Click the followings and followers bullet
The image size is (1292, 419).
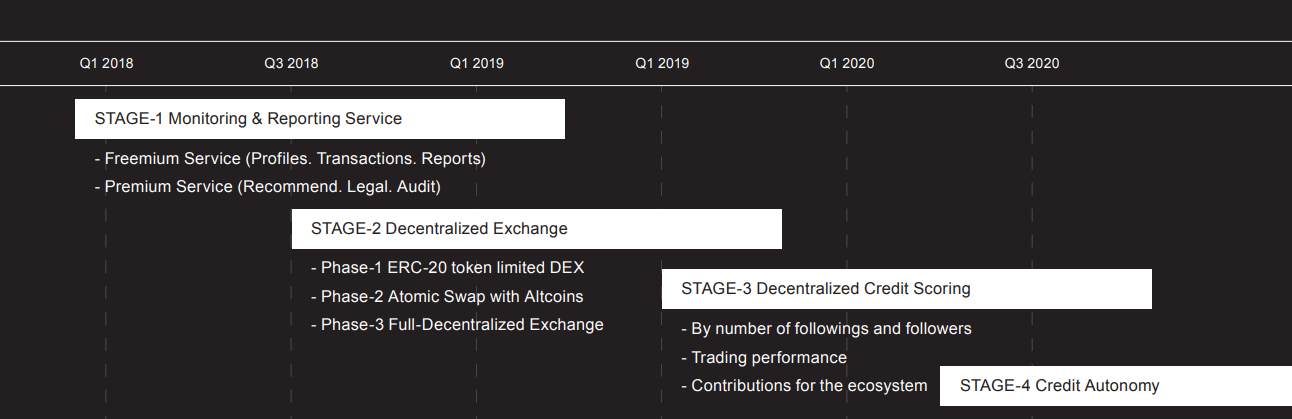pyautogui.click(x=826, y=329)
